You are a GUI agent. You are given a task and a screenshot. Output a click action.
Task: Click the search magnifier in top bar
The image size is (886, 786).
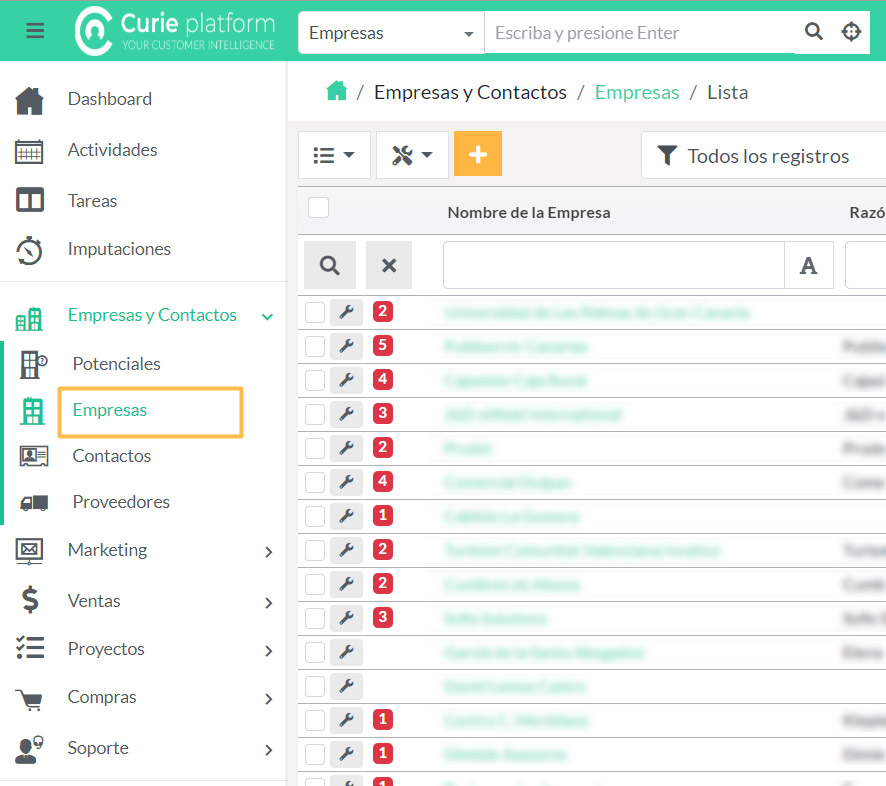coord(814,32)
